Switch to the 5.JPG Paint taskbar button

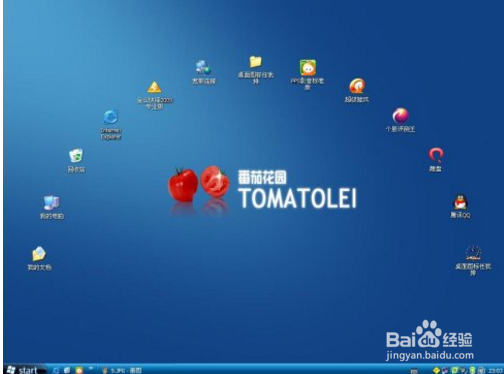coord(122,370)
